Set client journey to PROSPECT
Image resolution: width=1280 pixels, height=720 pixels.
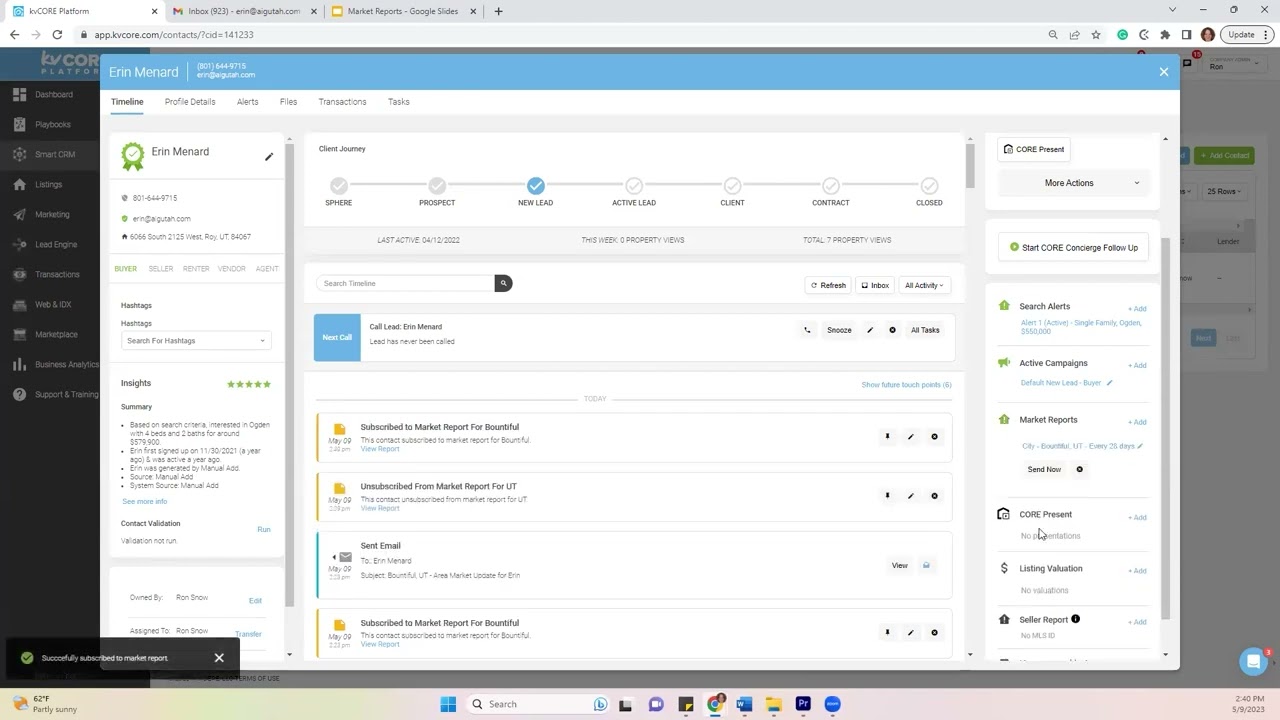pyautogui.click(x=437, y=186)
